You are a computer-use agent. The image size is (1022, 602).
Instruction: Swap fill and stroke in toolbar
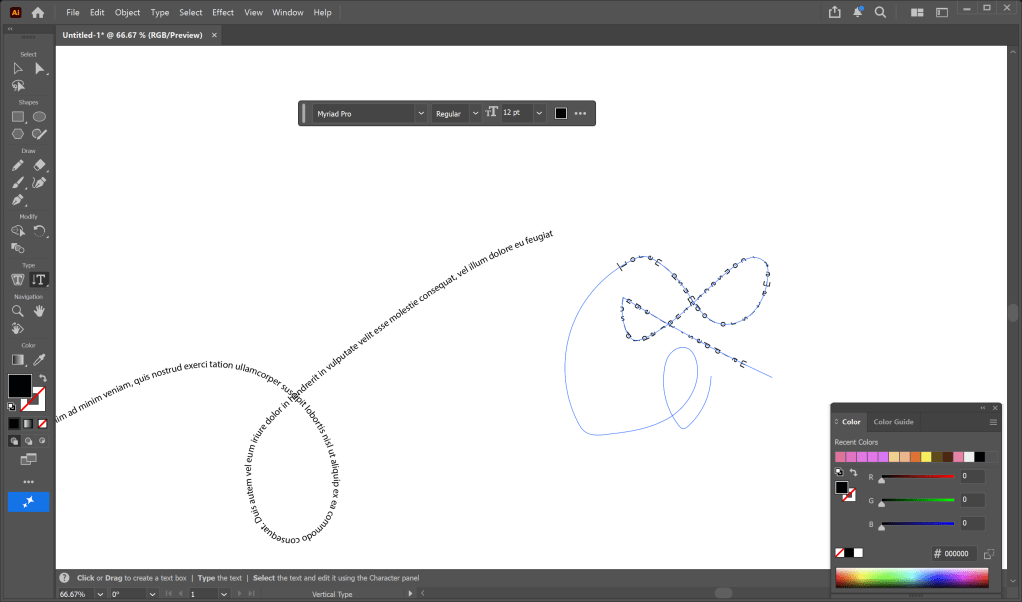[43, 378]
